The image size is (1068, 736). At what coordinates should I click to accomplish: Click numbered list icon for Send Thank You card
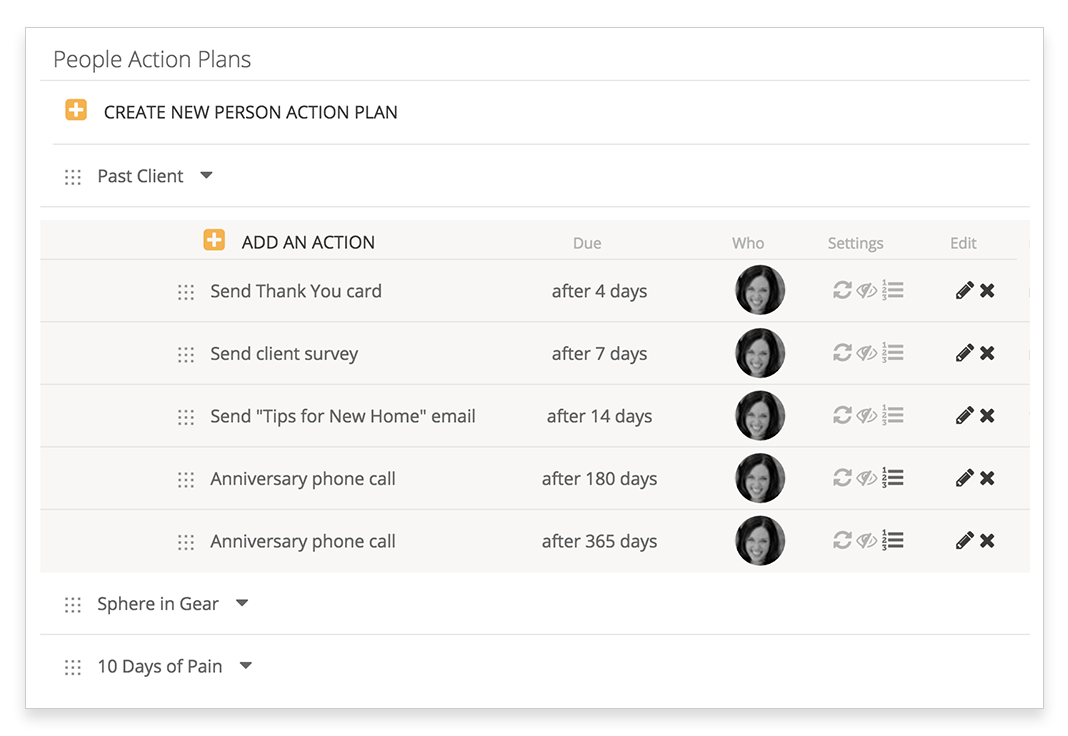[x=893, y=290]
